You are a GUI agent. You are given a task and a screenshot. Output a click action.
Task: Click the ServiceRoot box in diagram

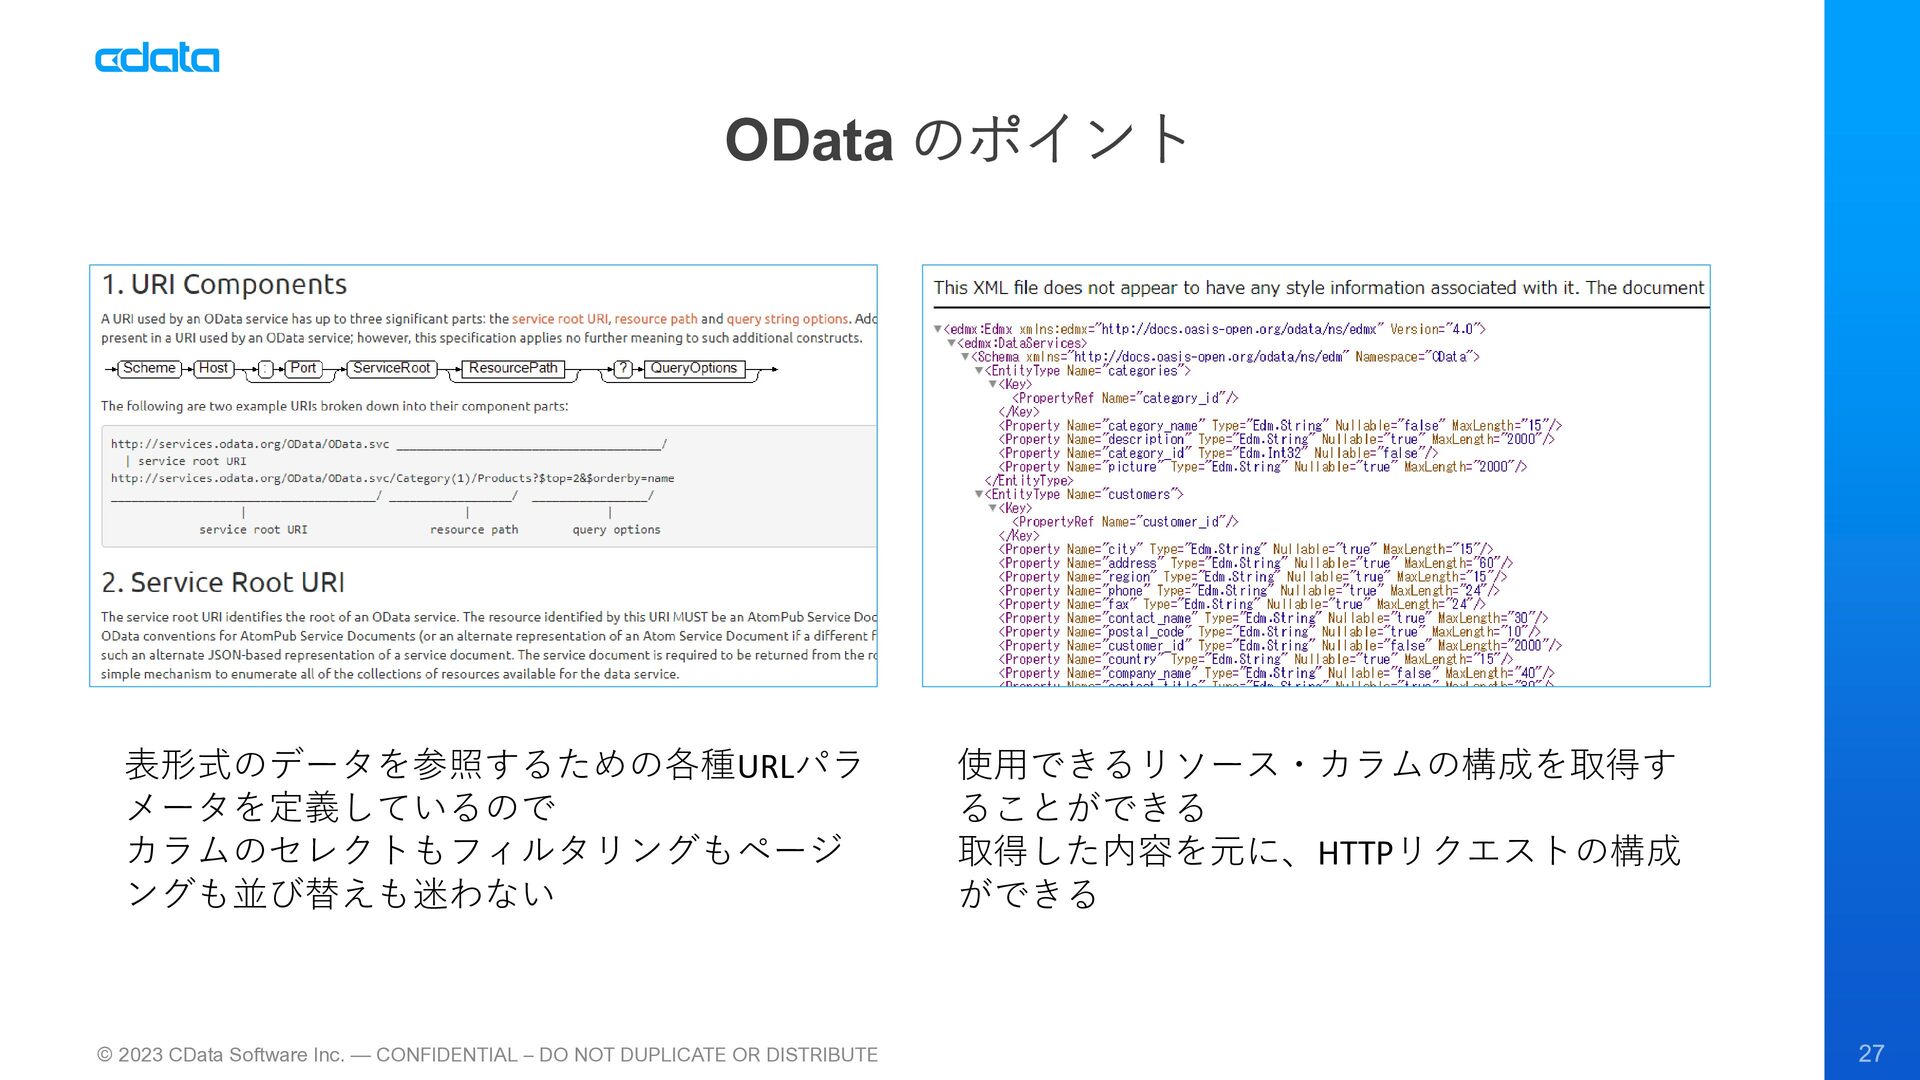pyautogui.click(x=391, y=369)
